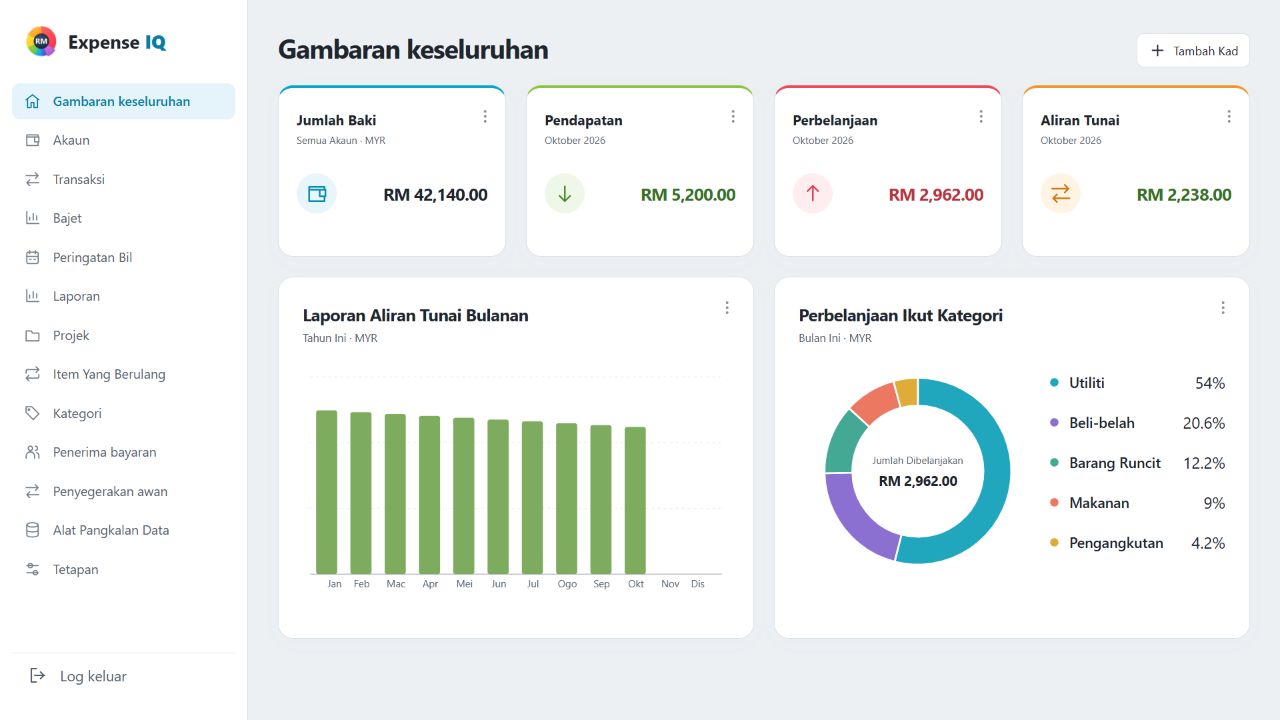This screenshot has height=720, width=1280.
Task: Click the database icon beside Alat Pangkalan Data
Action: coord(33,530)
